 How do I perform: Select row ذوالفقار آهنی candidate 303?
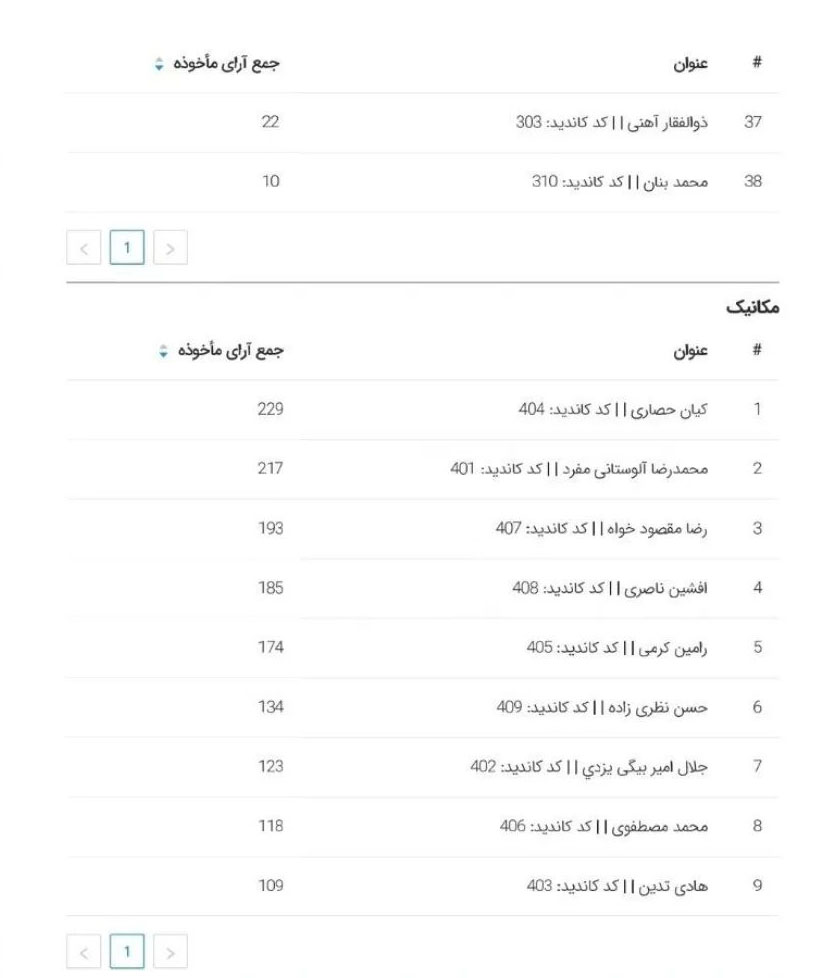click(422, 123)
